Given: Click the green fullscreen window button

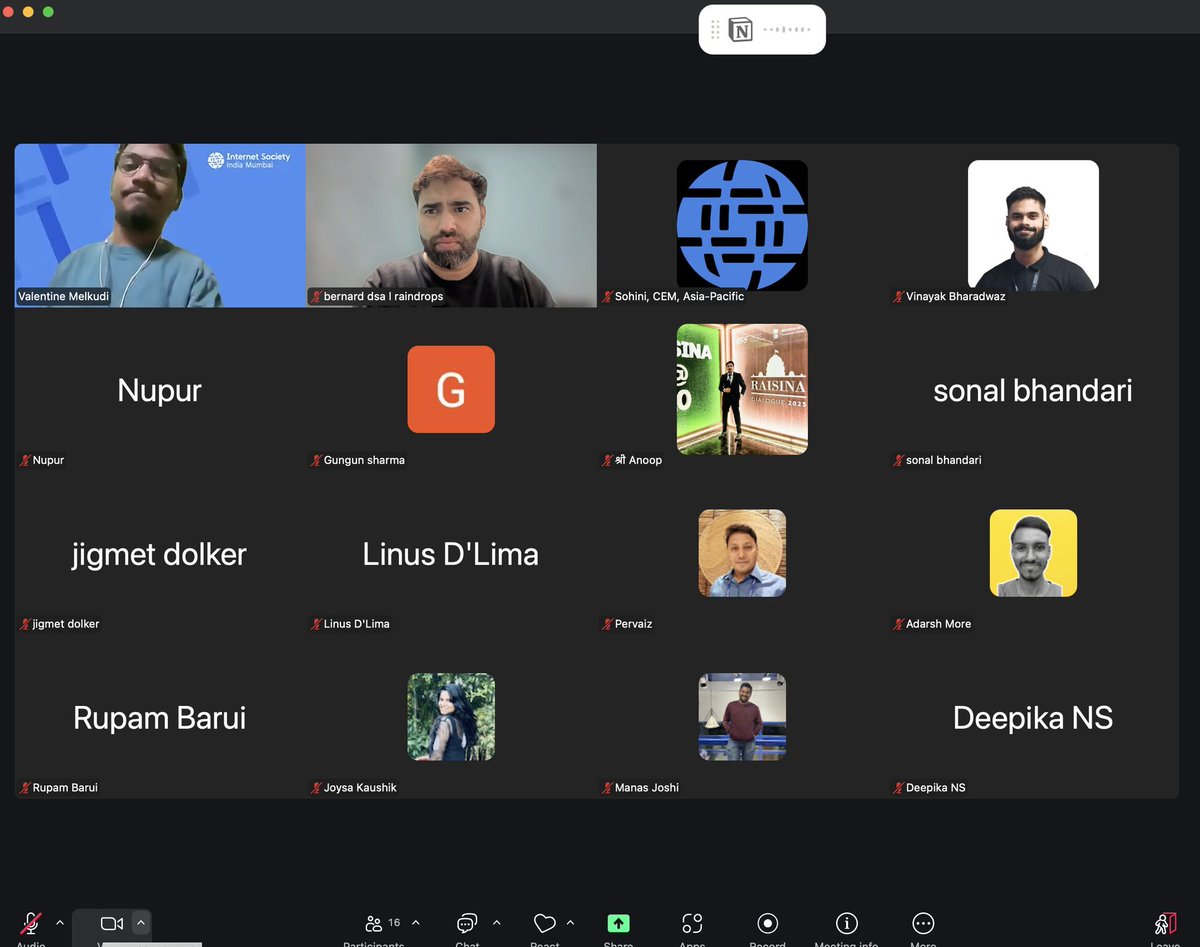Looking at the screenshot, I should (48, 12).
